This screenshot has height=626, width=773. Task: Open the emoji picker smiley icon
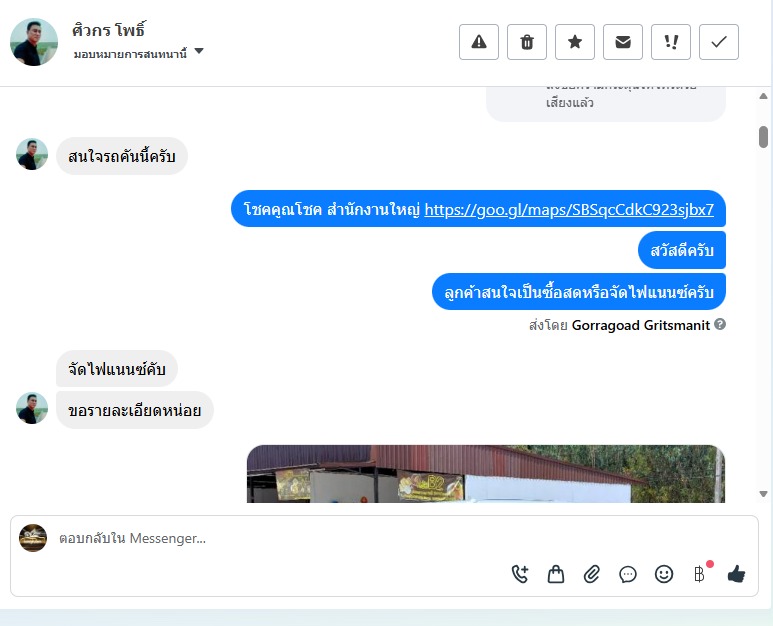[x=664, y=574]
